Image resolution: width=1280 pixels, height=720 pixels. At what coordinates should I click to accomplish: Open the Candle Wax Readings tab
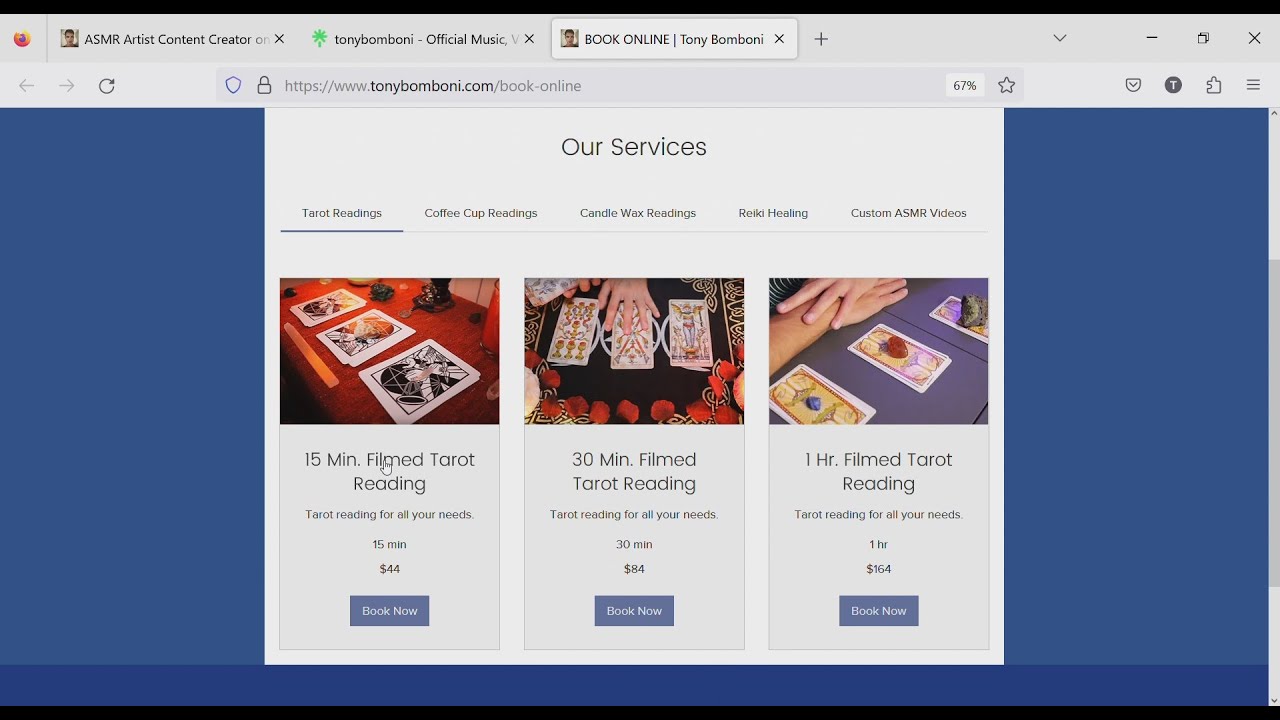[638, 214]
